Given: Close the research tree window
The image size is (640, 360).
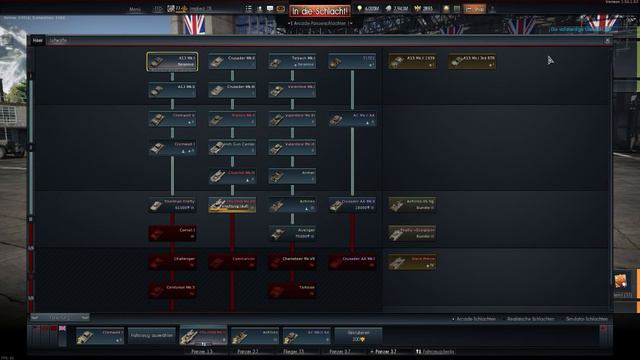Looking at the screenshot, I should [607, 40].
